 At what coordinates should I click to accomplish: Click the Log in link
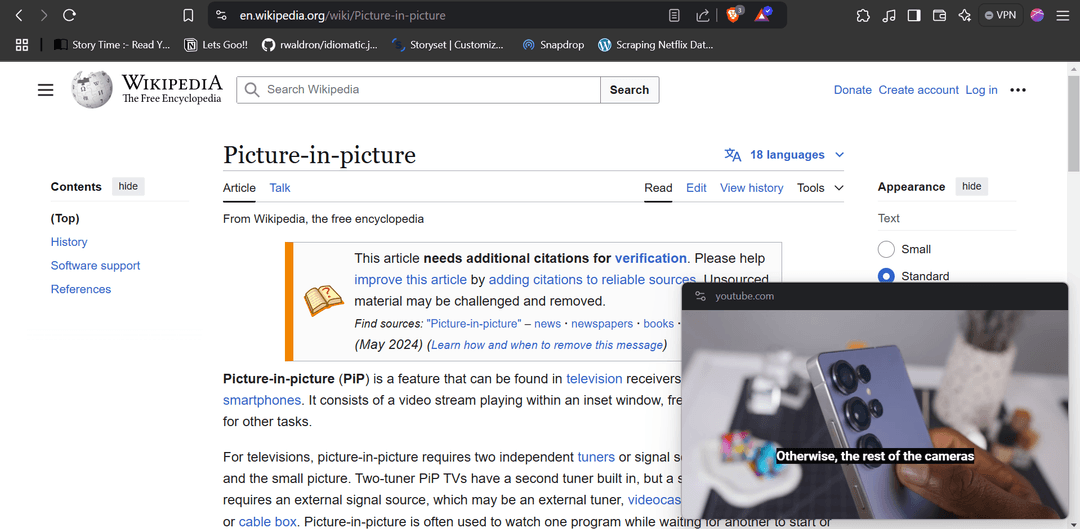pos(982,90)
